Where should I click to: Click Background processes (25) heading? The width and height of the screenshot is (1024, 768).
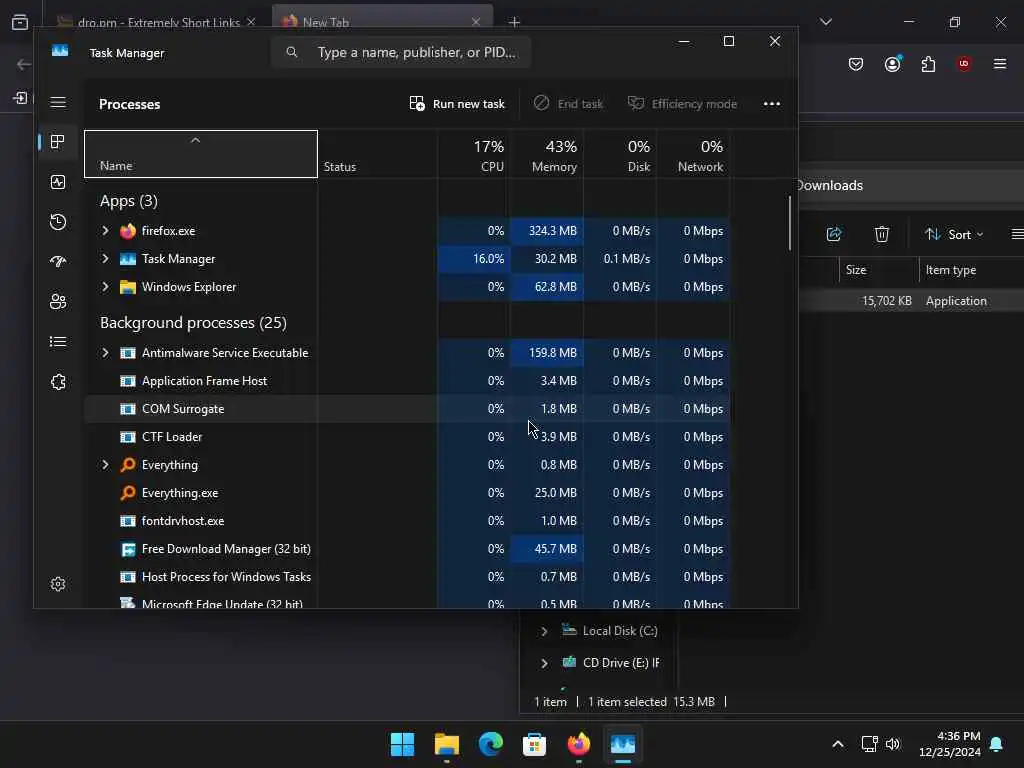(x=193, y=323)
